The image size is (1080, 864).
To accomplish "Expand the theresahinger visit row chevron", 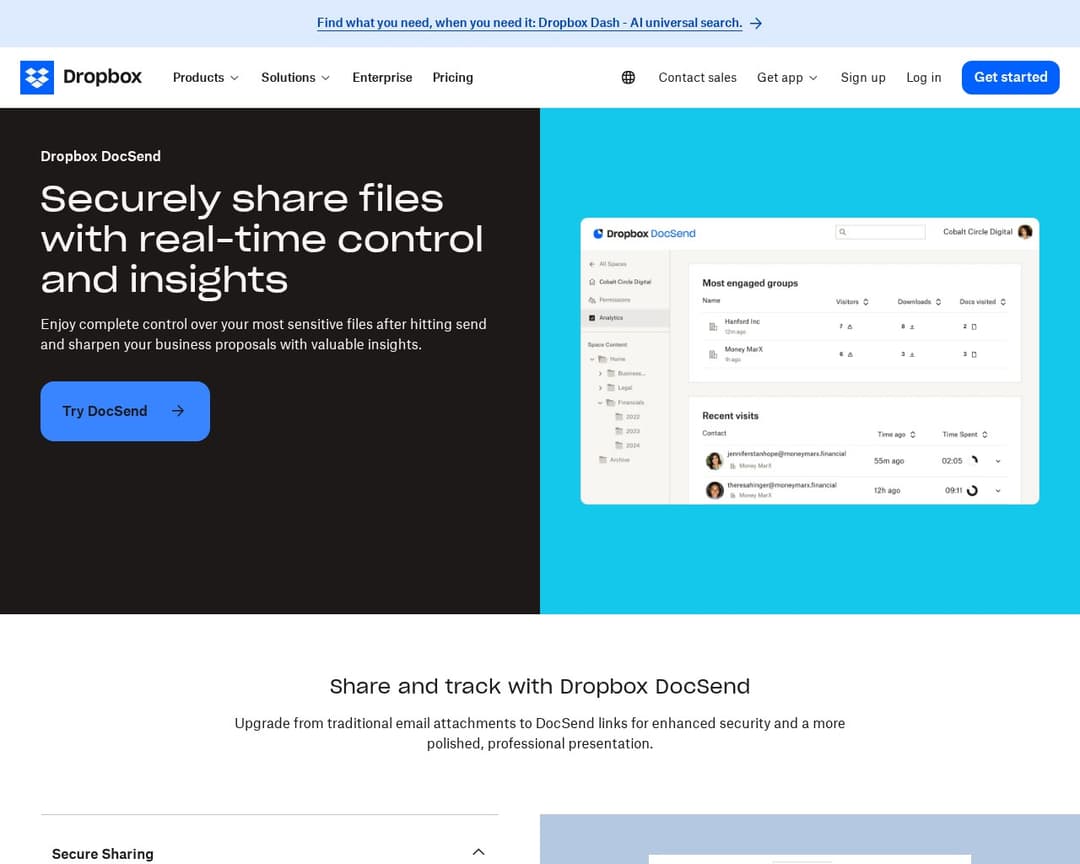I will point(998,491).
